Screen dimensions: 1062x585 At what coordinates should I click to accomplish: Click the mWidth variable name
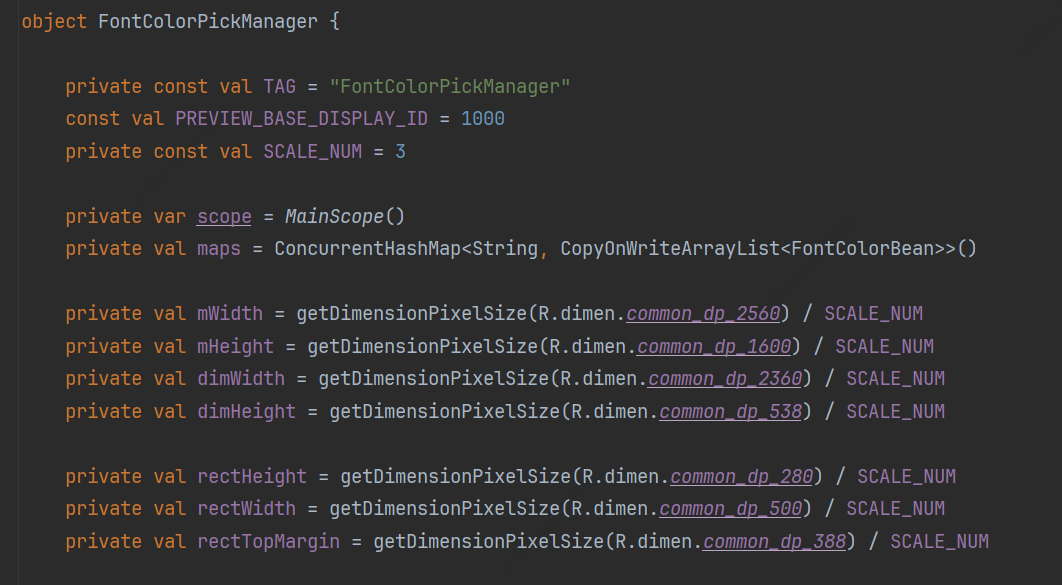(229, 314)
